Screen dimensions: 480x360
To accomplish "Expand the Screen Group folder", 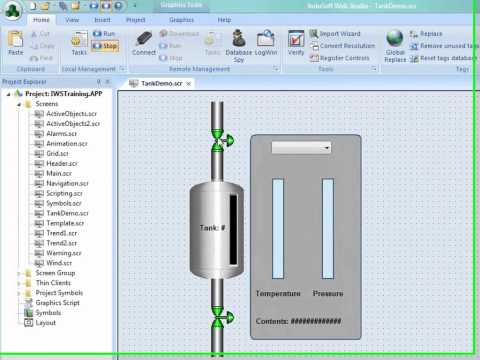I will point(19,273).
